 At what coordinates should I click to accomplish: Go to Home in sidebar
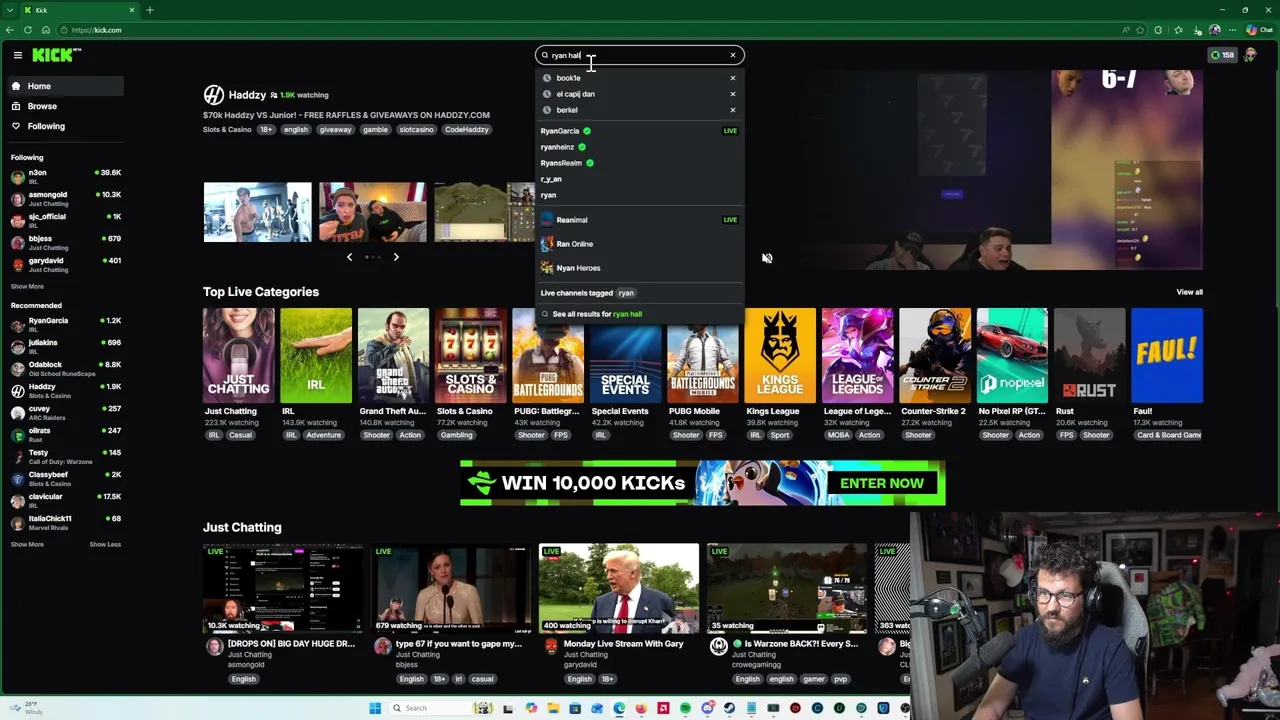click(64, 86)
